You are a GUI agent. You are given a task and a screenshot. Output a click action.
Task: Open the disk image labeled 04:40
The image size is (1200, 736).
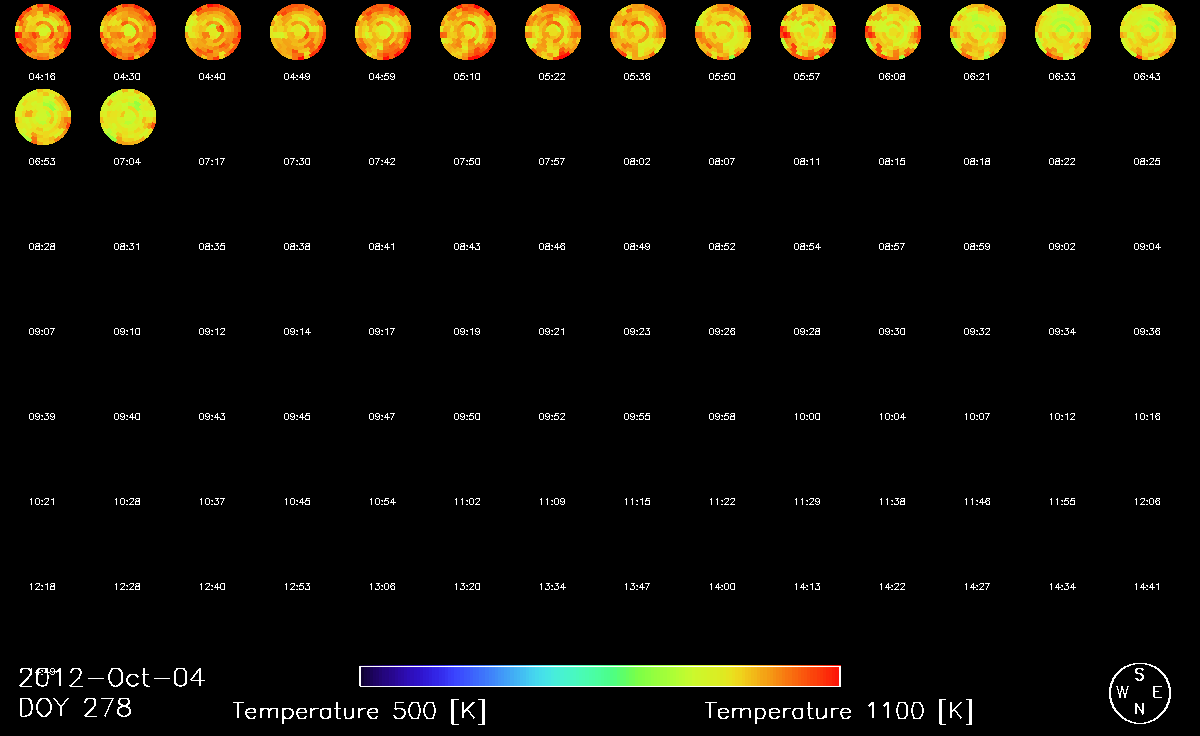coord(213,32)
